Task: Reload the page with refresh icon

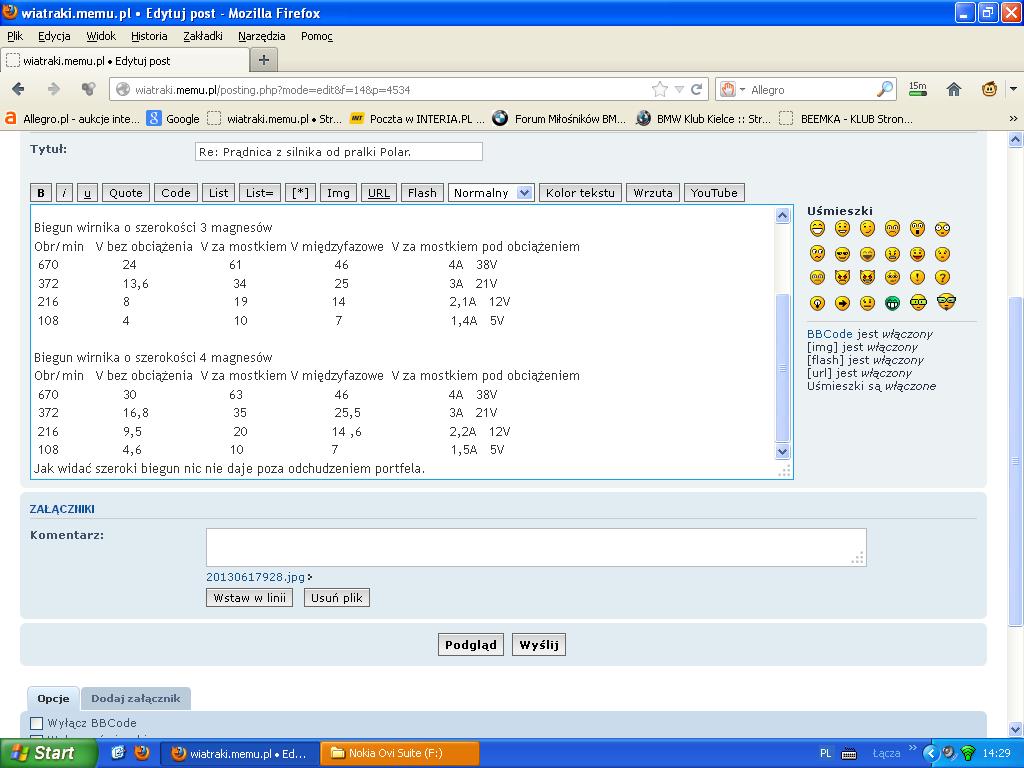Action: (x=696, y=89)
